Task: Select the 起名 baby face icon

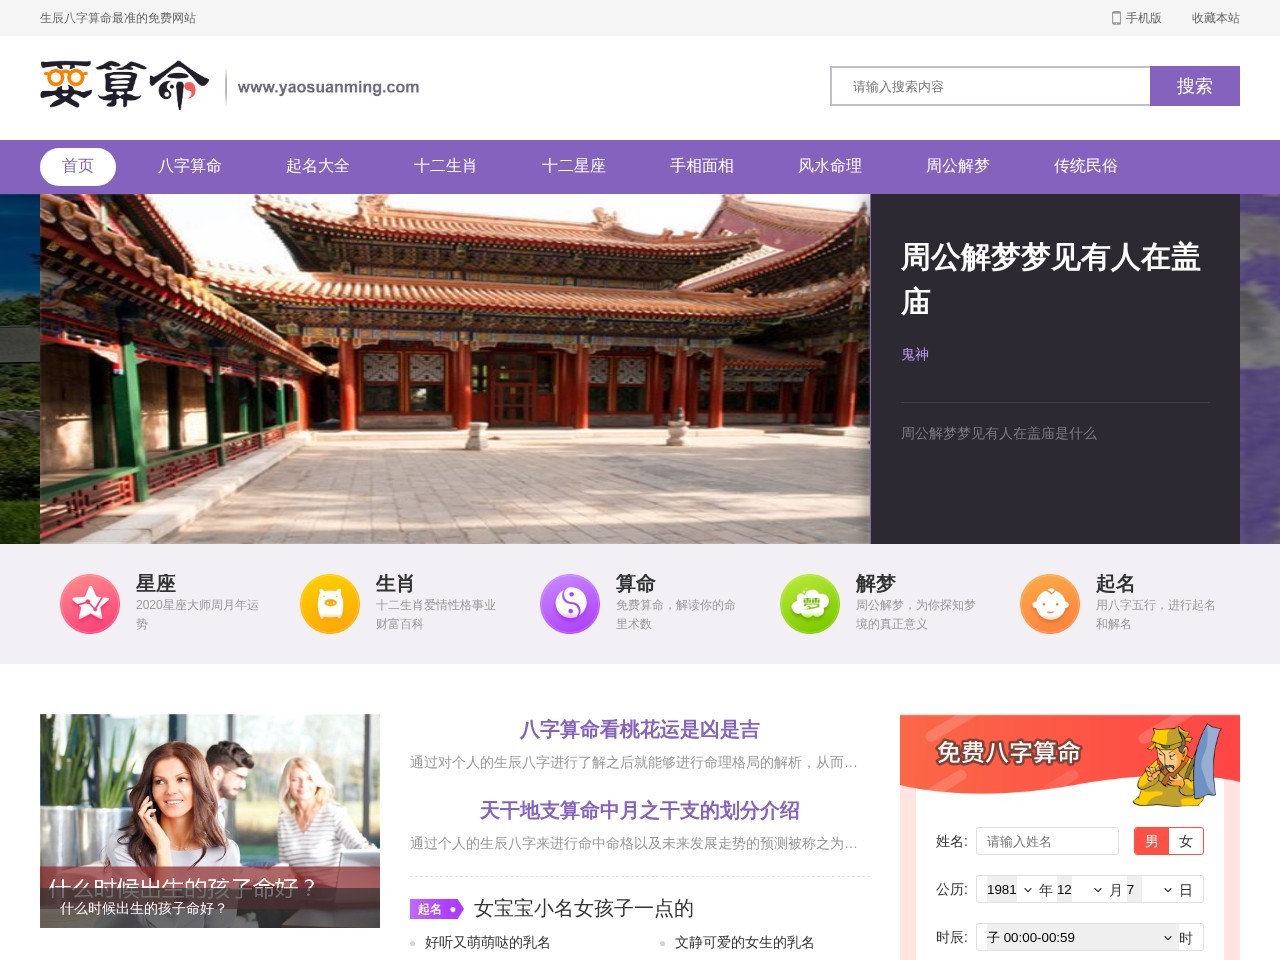Action: point(1050,603)
